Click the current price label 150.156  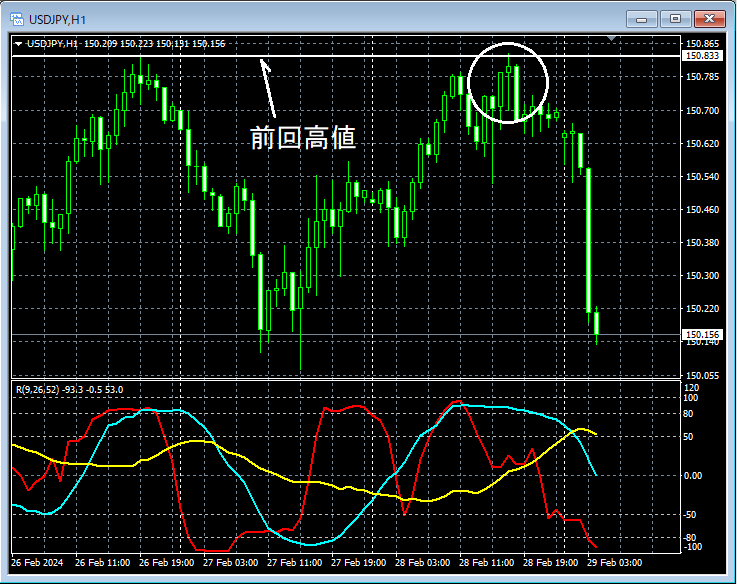point(702,334)
